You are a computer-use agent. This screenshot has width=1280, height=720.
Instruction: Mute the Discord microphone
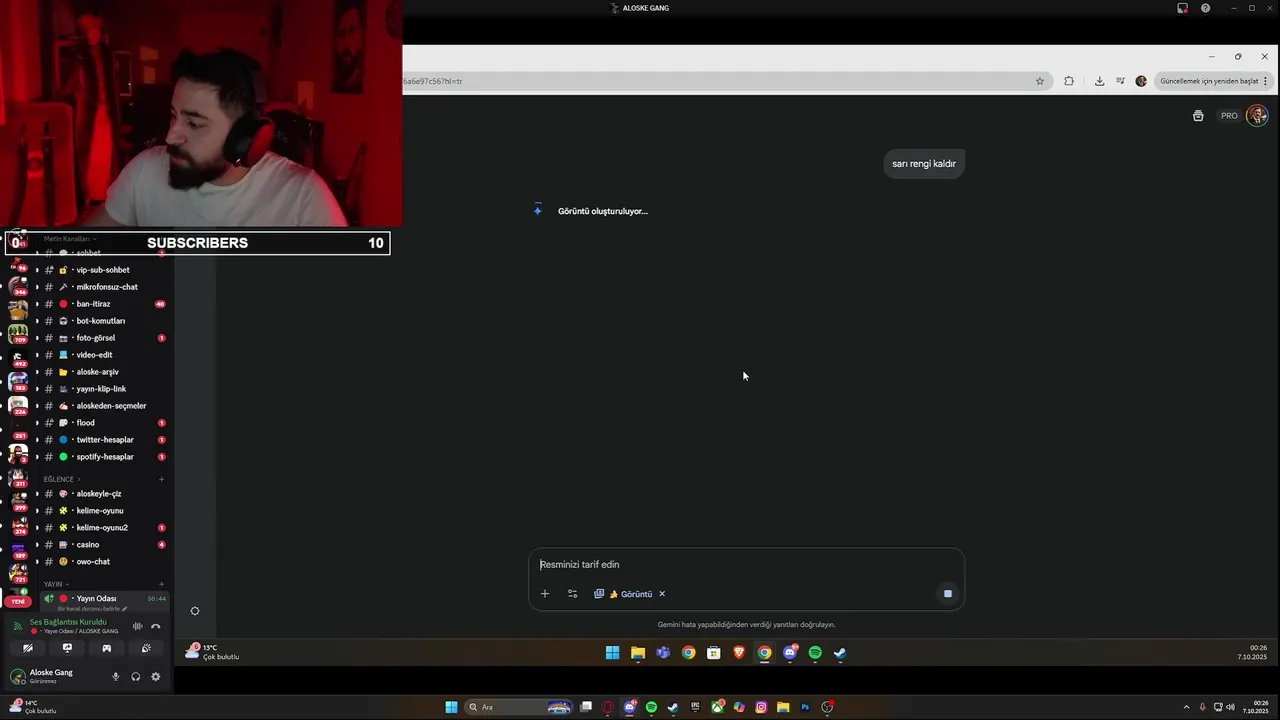pos(115,677)
